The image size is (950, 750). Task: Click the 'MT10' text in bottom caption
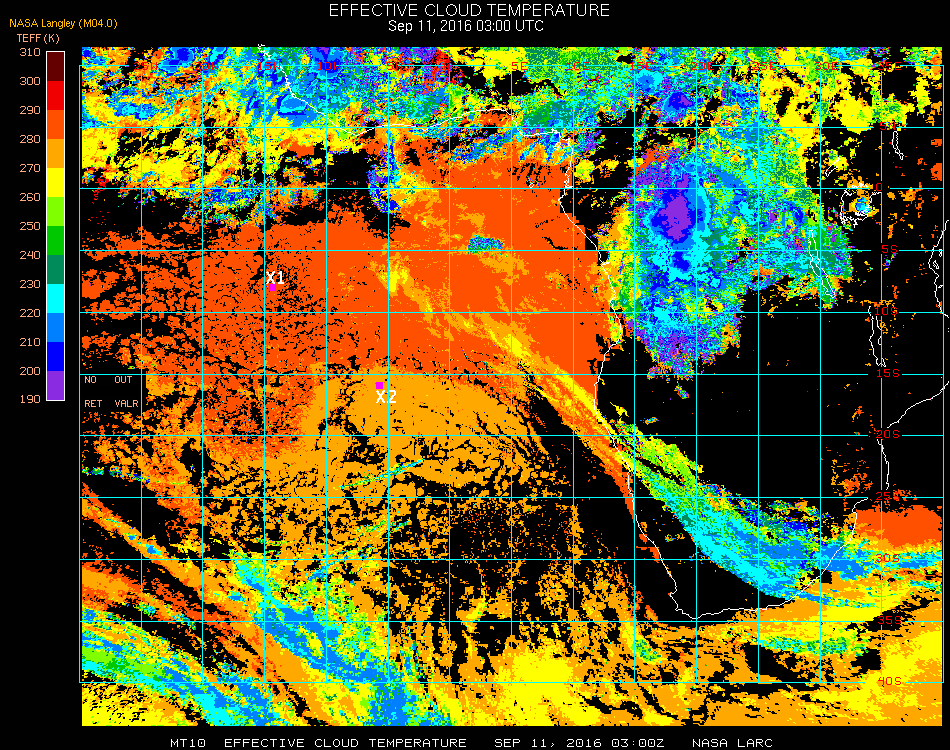[x=188, y=743]
